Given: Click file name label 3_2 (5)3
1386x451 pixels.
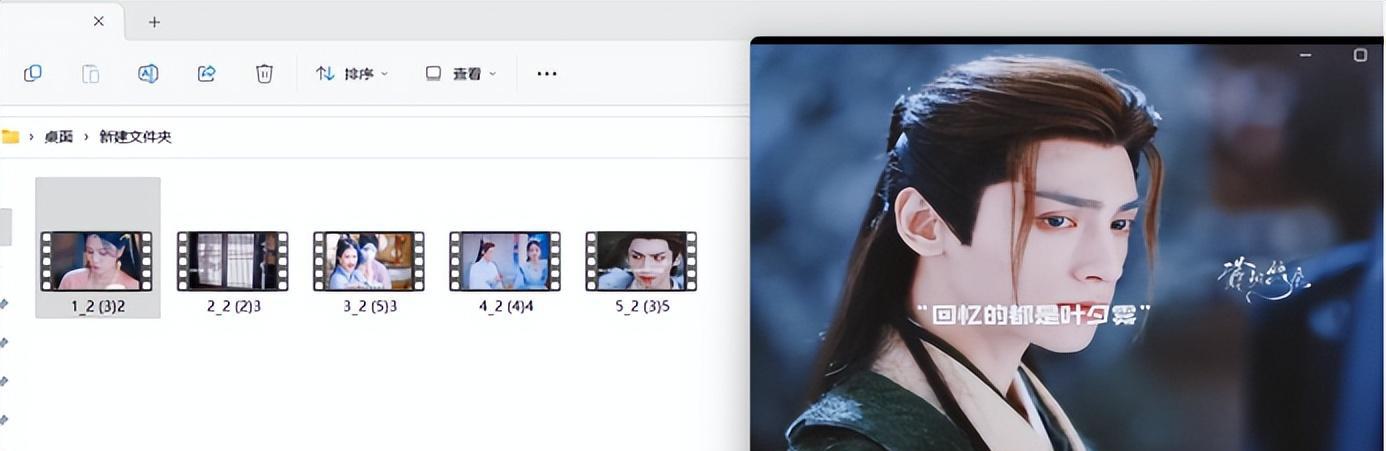Looking at the screenshot, I should point(370,306).
